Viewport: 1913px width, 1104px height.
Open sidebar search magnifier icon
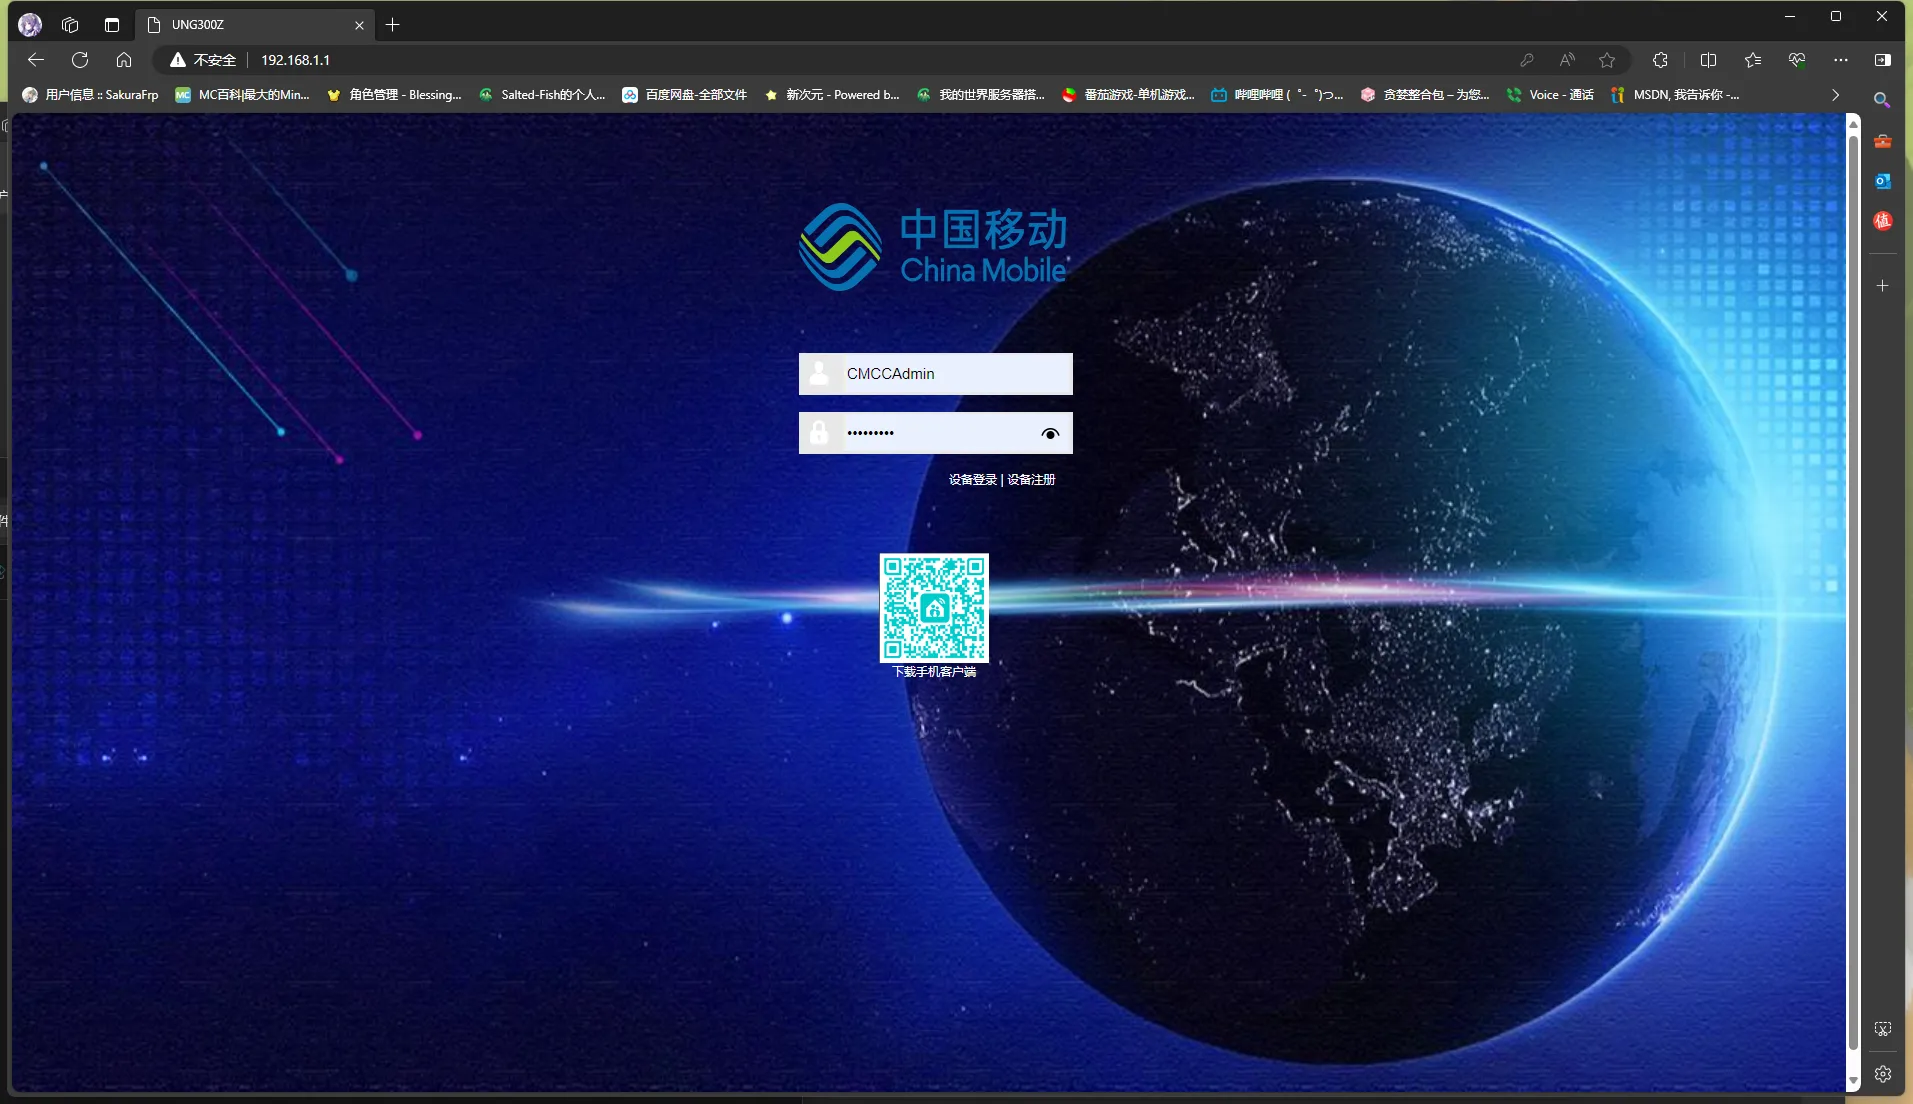point(1882,100)
